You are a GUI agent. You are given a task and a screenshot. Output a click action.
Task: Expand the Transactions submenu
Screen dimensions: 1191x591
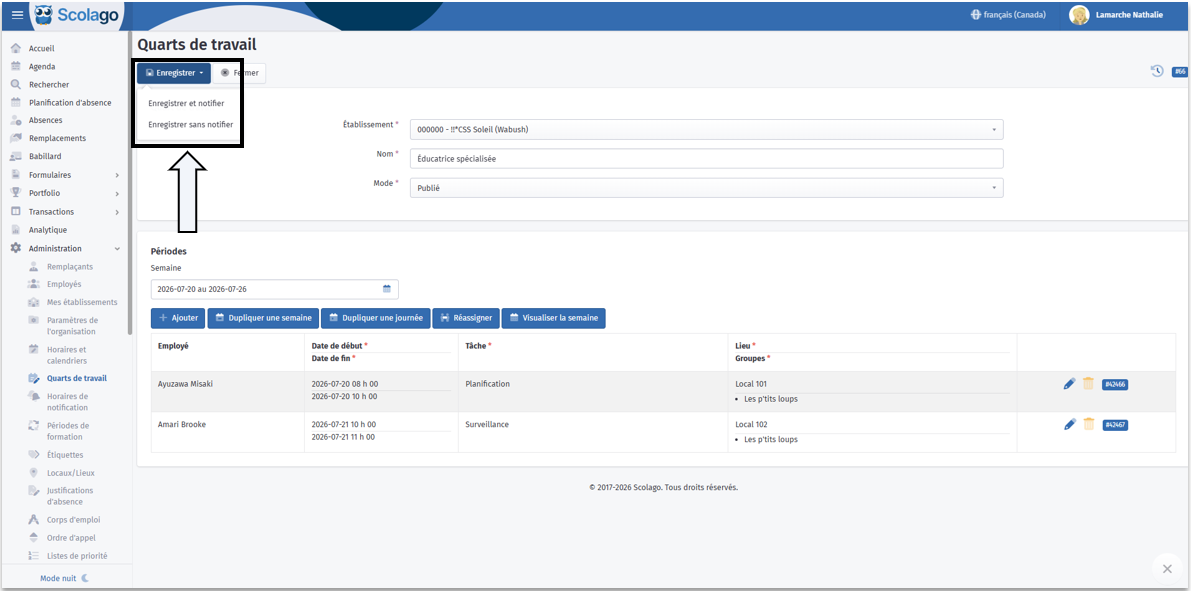point(117,212)
